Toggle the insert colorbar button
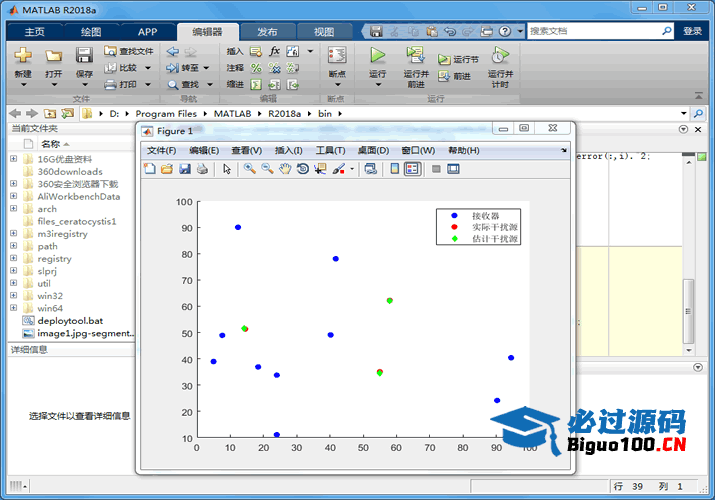The height and width of the screenshot is (500, 715). point(394,169)
